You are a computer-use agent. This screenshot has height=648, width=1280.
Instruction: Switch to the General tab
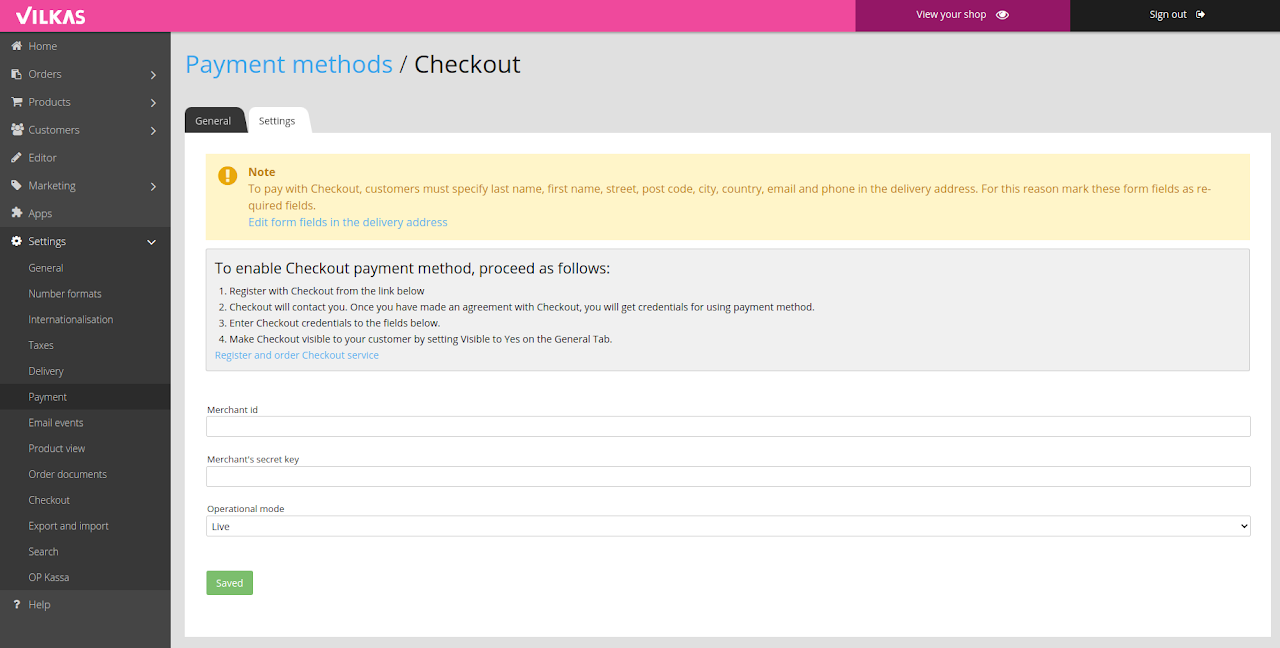tap(213, 120)
